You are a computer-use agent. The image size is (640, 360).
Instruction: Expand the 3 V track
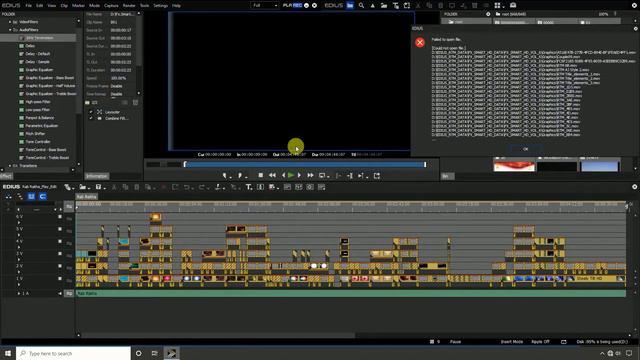(19, 260)
